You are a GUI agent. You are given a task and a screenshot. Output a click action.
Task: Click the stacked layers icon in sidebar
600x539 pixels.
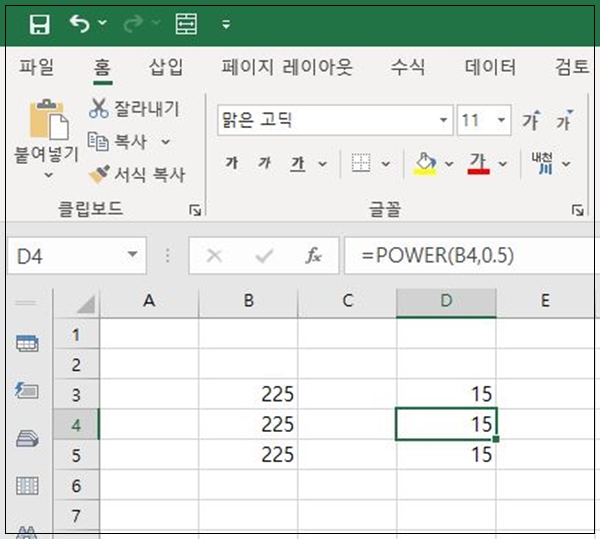[x=27, y=438]
